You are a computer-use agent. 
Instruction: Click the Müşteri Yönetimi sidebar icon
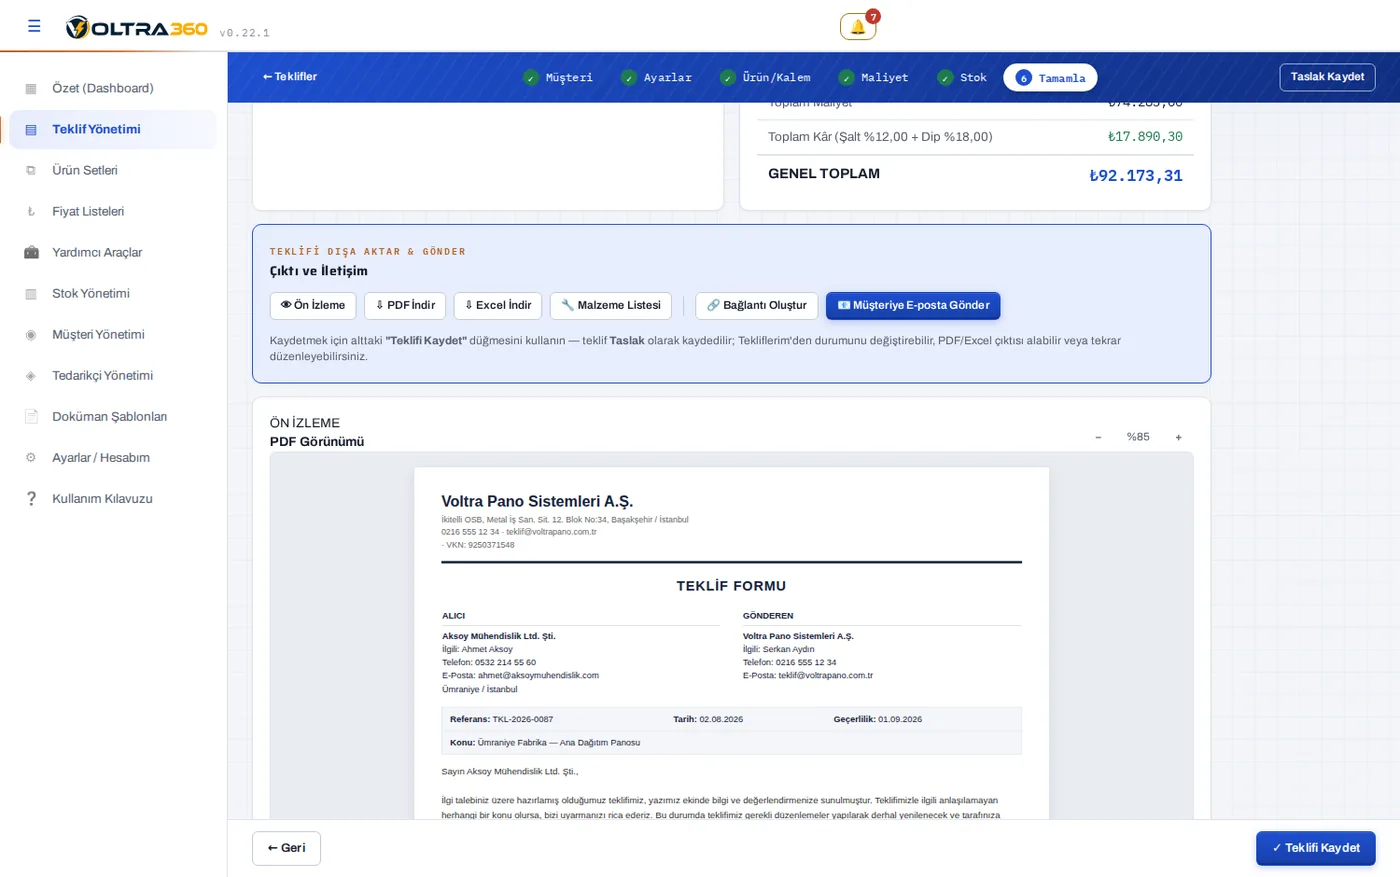pyautogui.click(x=31, y=334)
